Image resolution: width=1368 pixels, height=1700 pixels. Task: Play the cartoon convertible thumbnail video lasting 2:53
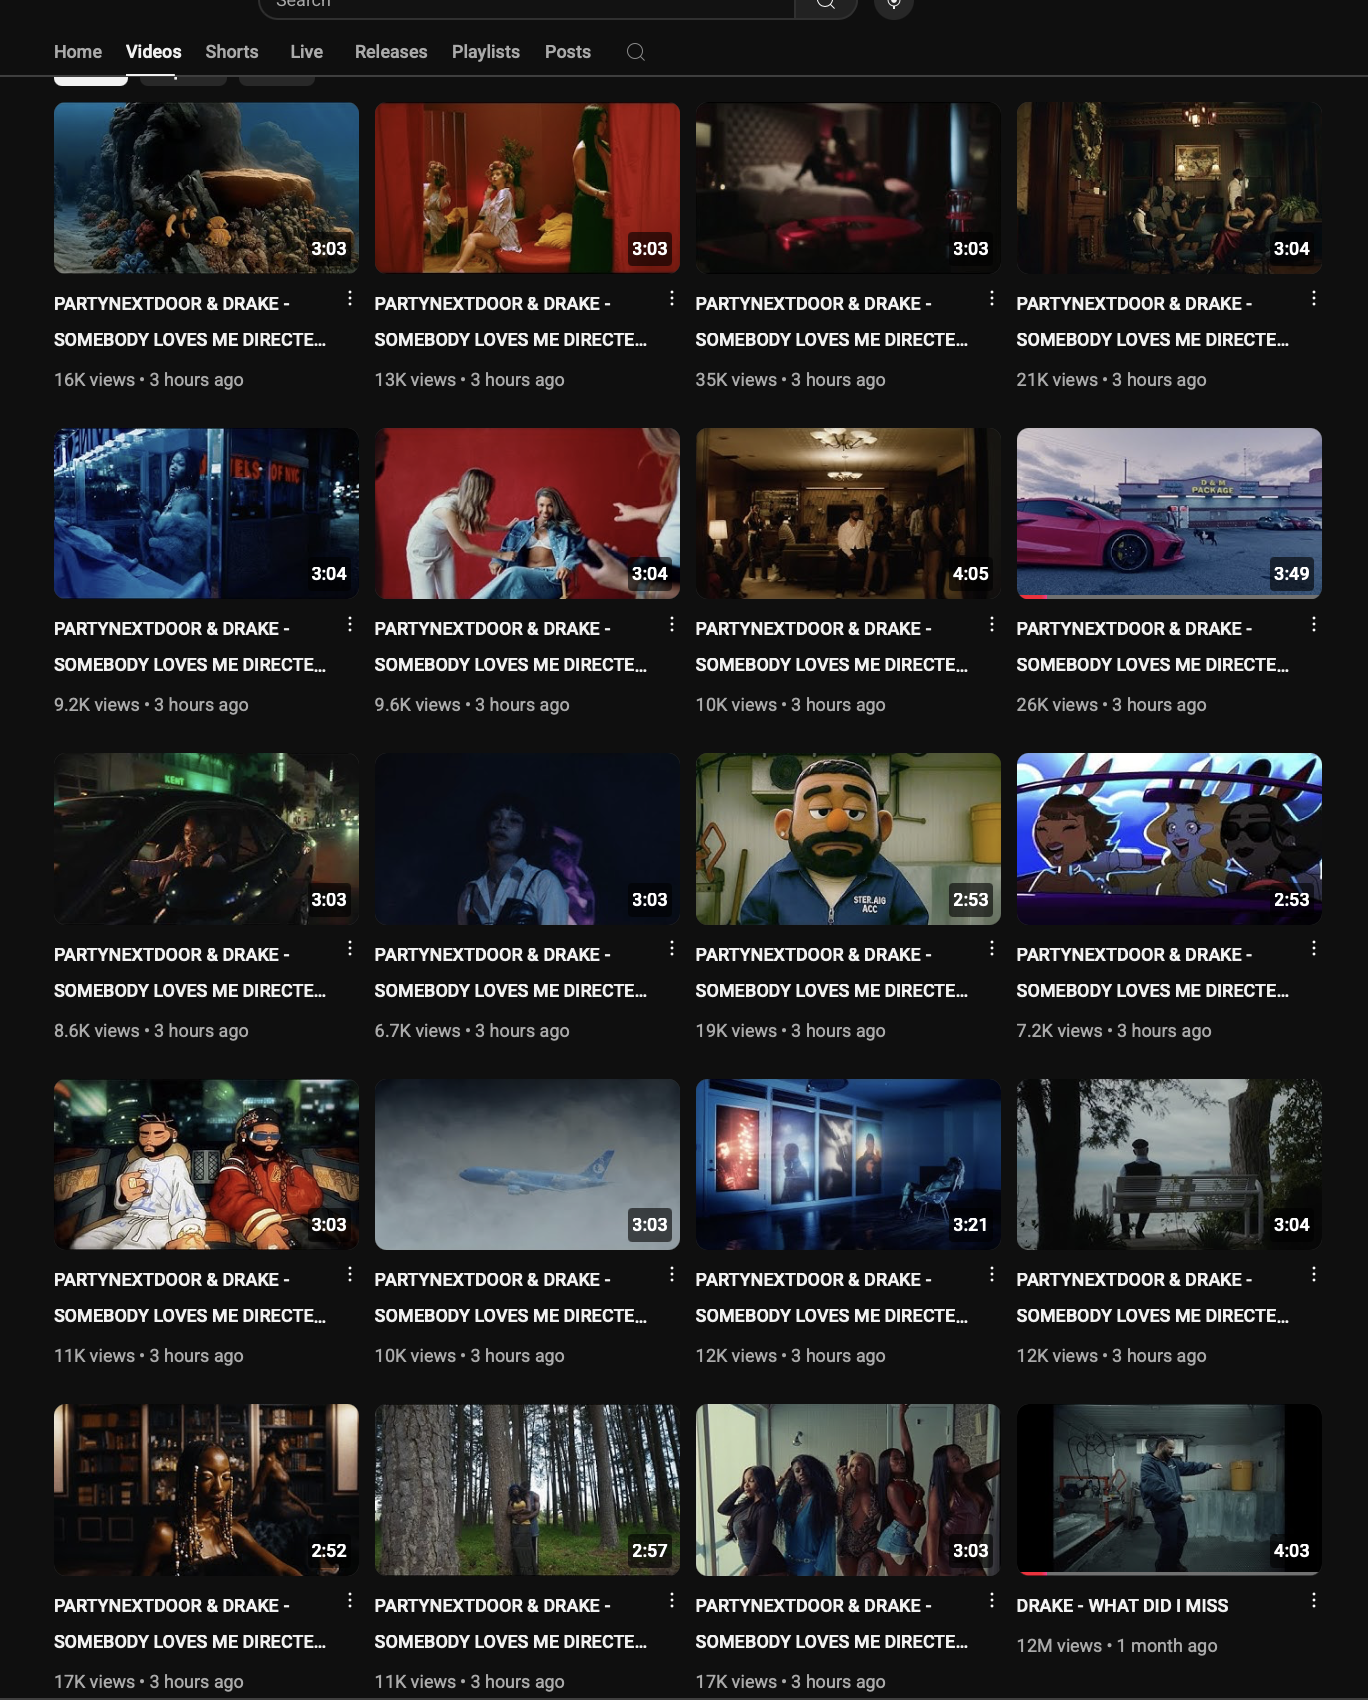pyautogui.click(x=1169, y=839)
